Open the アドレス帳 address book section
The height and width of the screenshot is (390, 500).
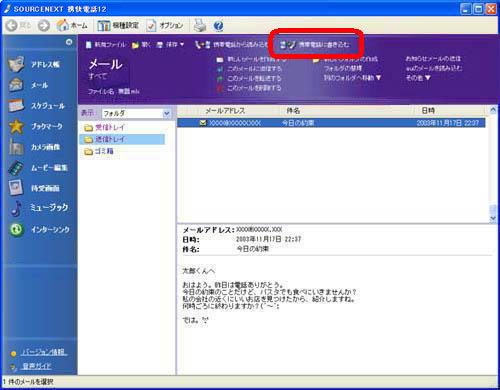35,64
